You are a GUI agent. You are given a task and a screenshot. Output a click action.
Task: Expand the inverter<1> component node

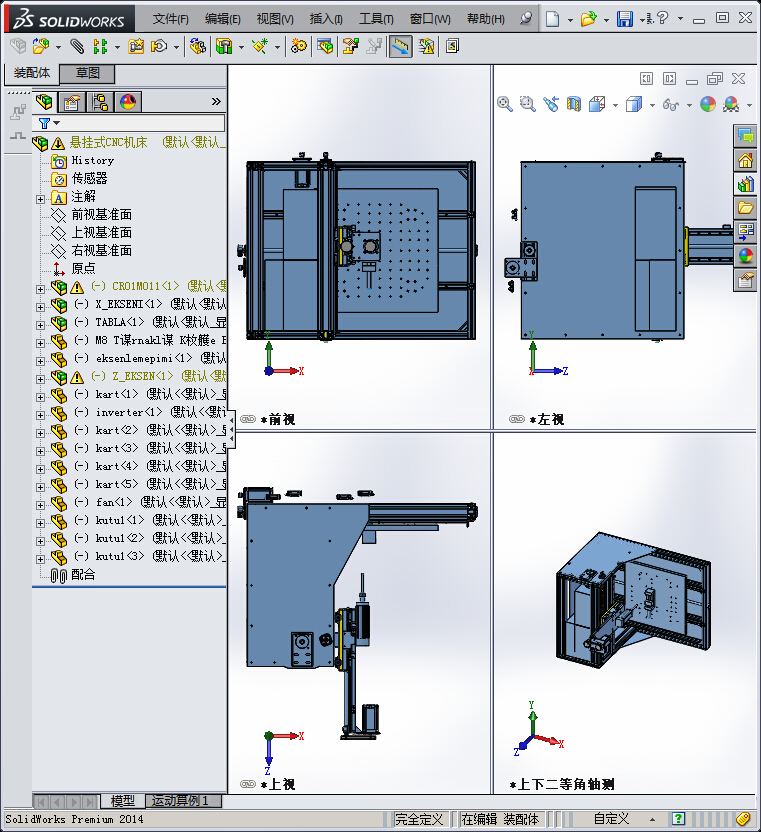(40, 415)
